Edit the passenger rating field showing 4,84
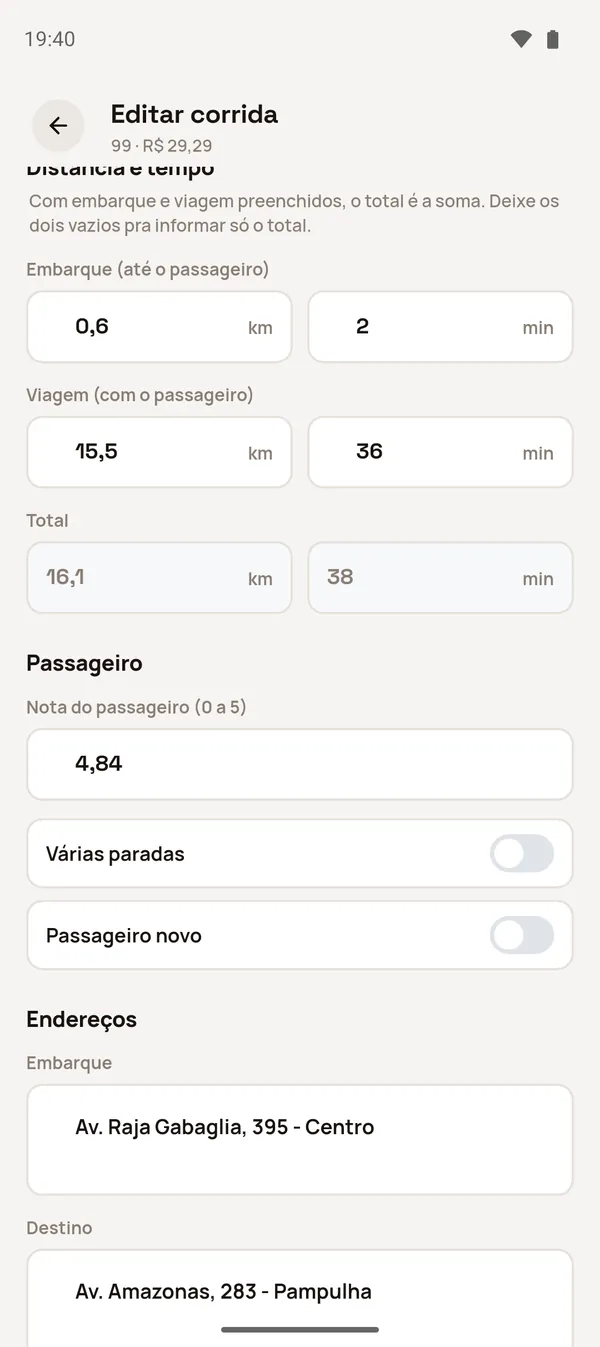Viewport: 600px width, 1347px height. pos(300,764)
